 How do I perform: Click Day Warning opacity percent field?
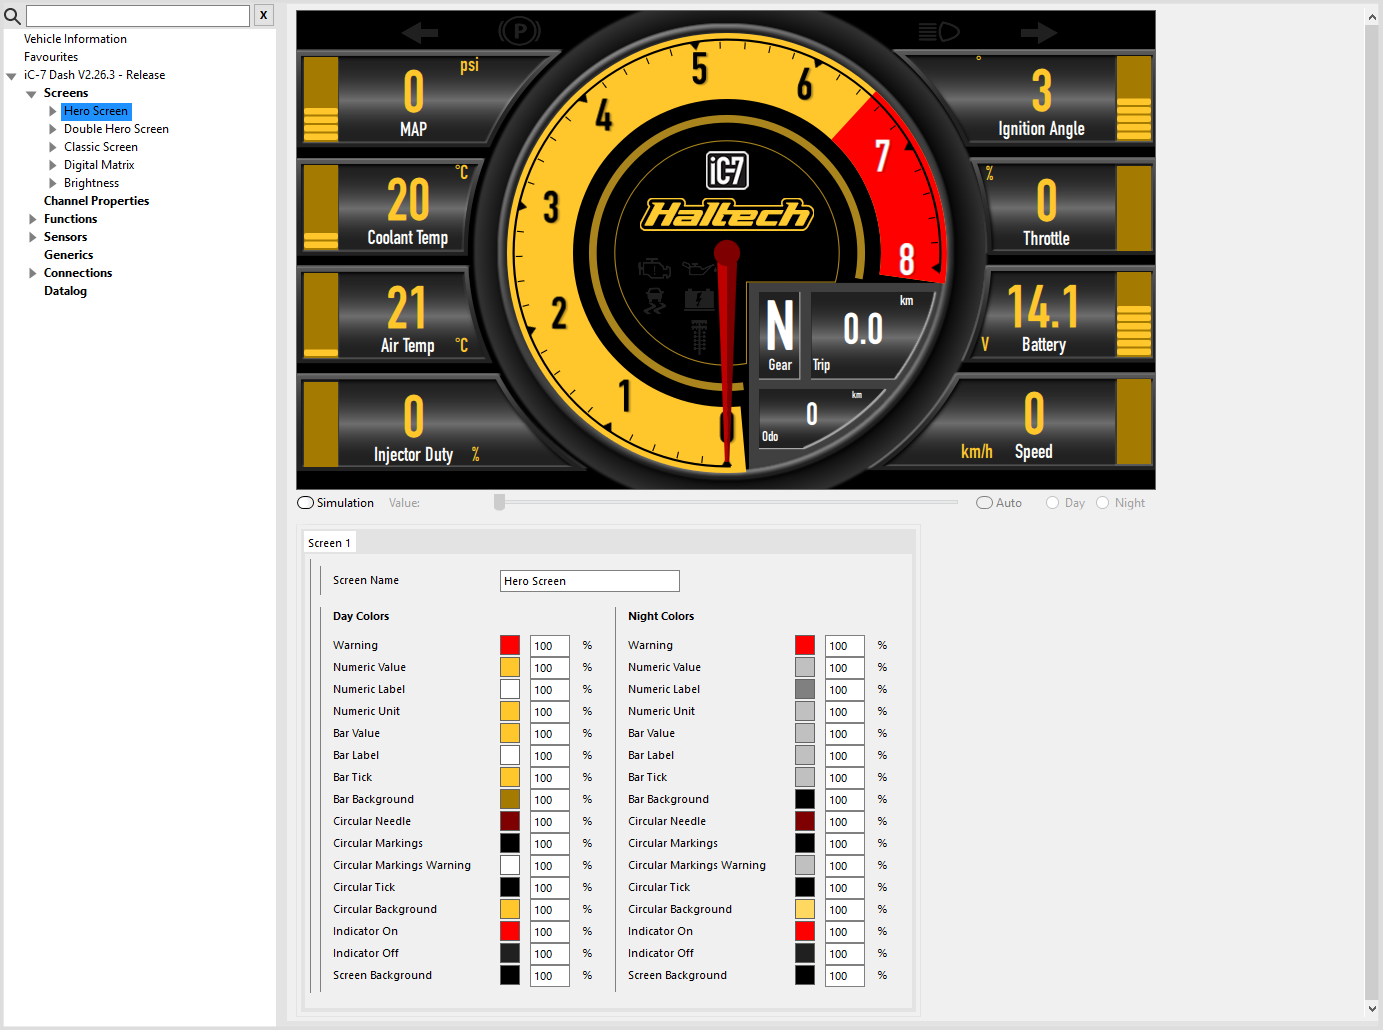(549, 646)
